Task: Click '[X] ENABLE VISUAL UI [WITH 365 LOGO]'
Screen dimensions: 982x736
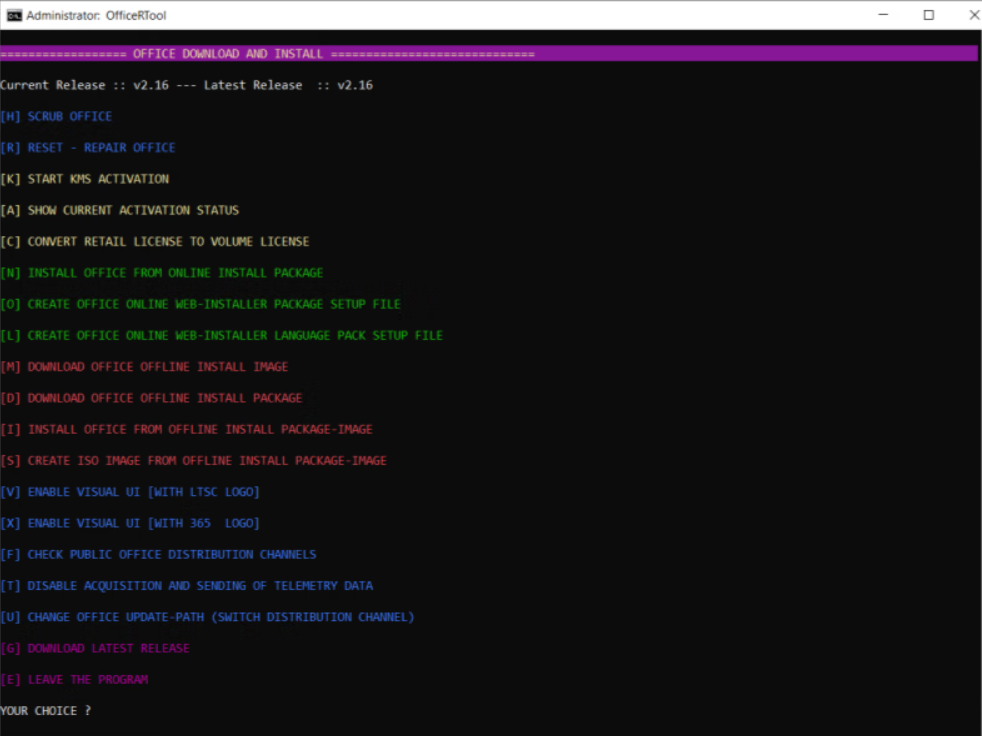Action: pos(130,524)
